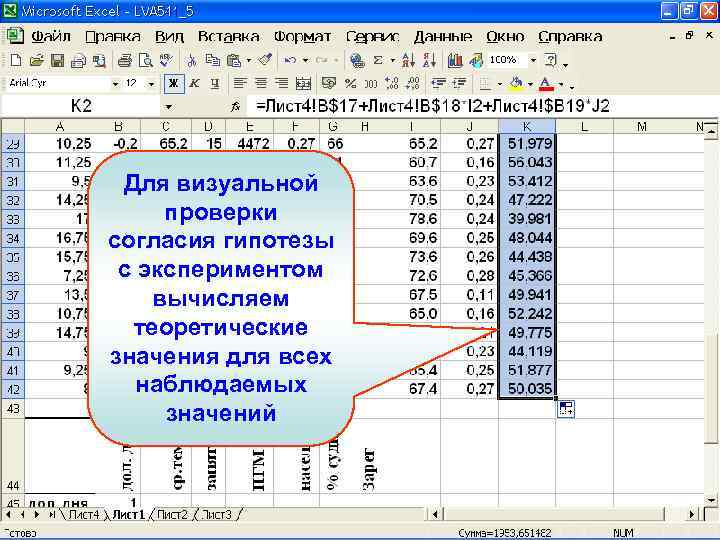
Task: Open the Borders dropdown arrow
Action: point(500,84)
